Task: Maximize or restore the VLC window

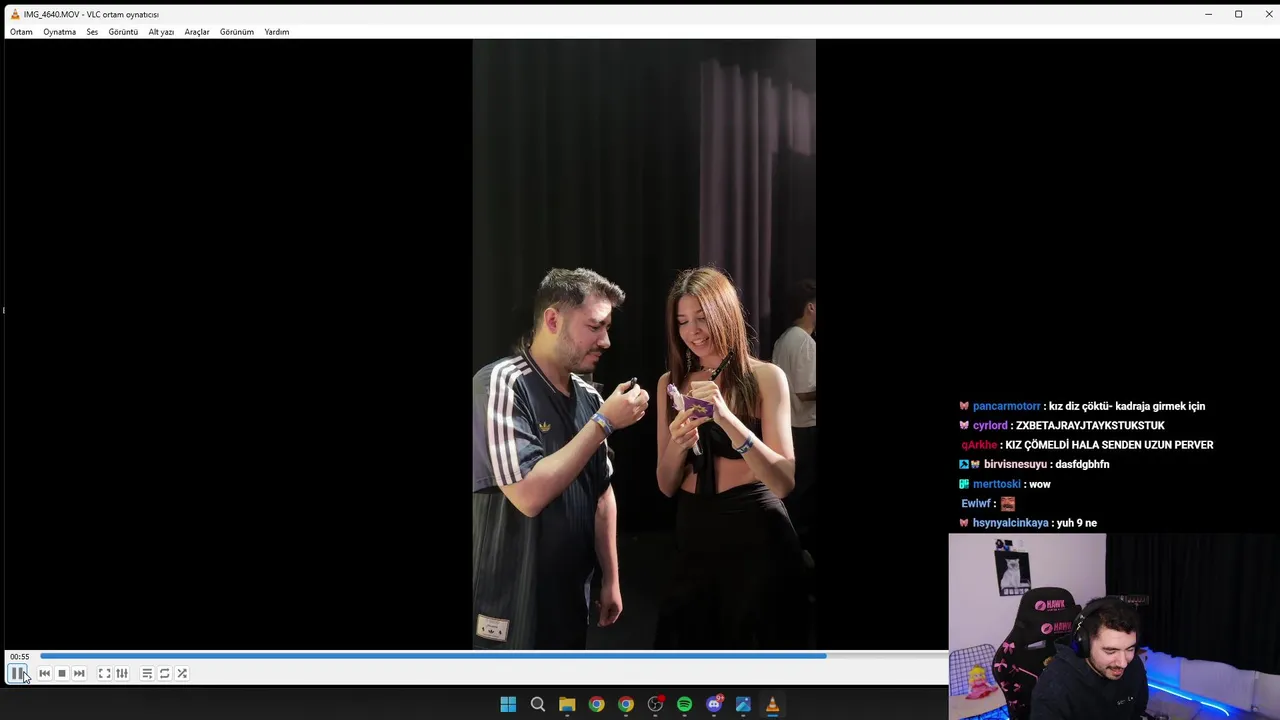Action: tap(1238, 14)
